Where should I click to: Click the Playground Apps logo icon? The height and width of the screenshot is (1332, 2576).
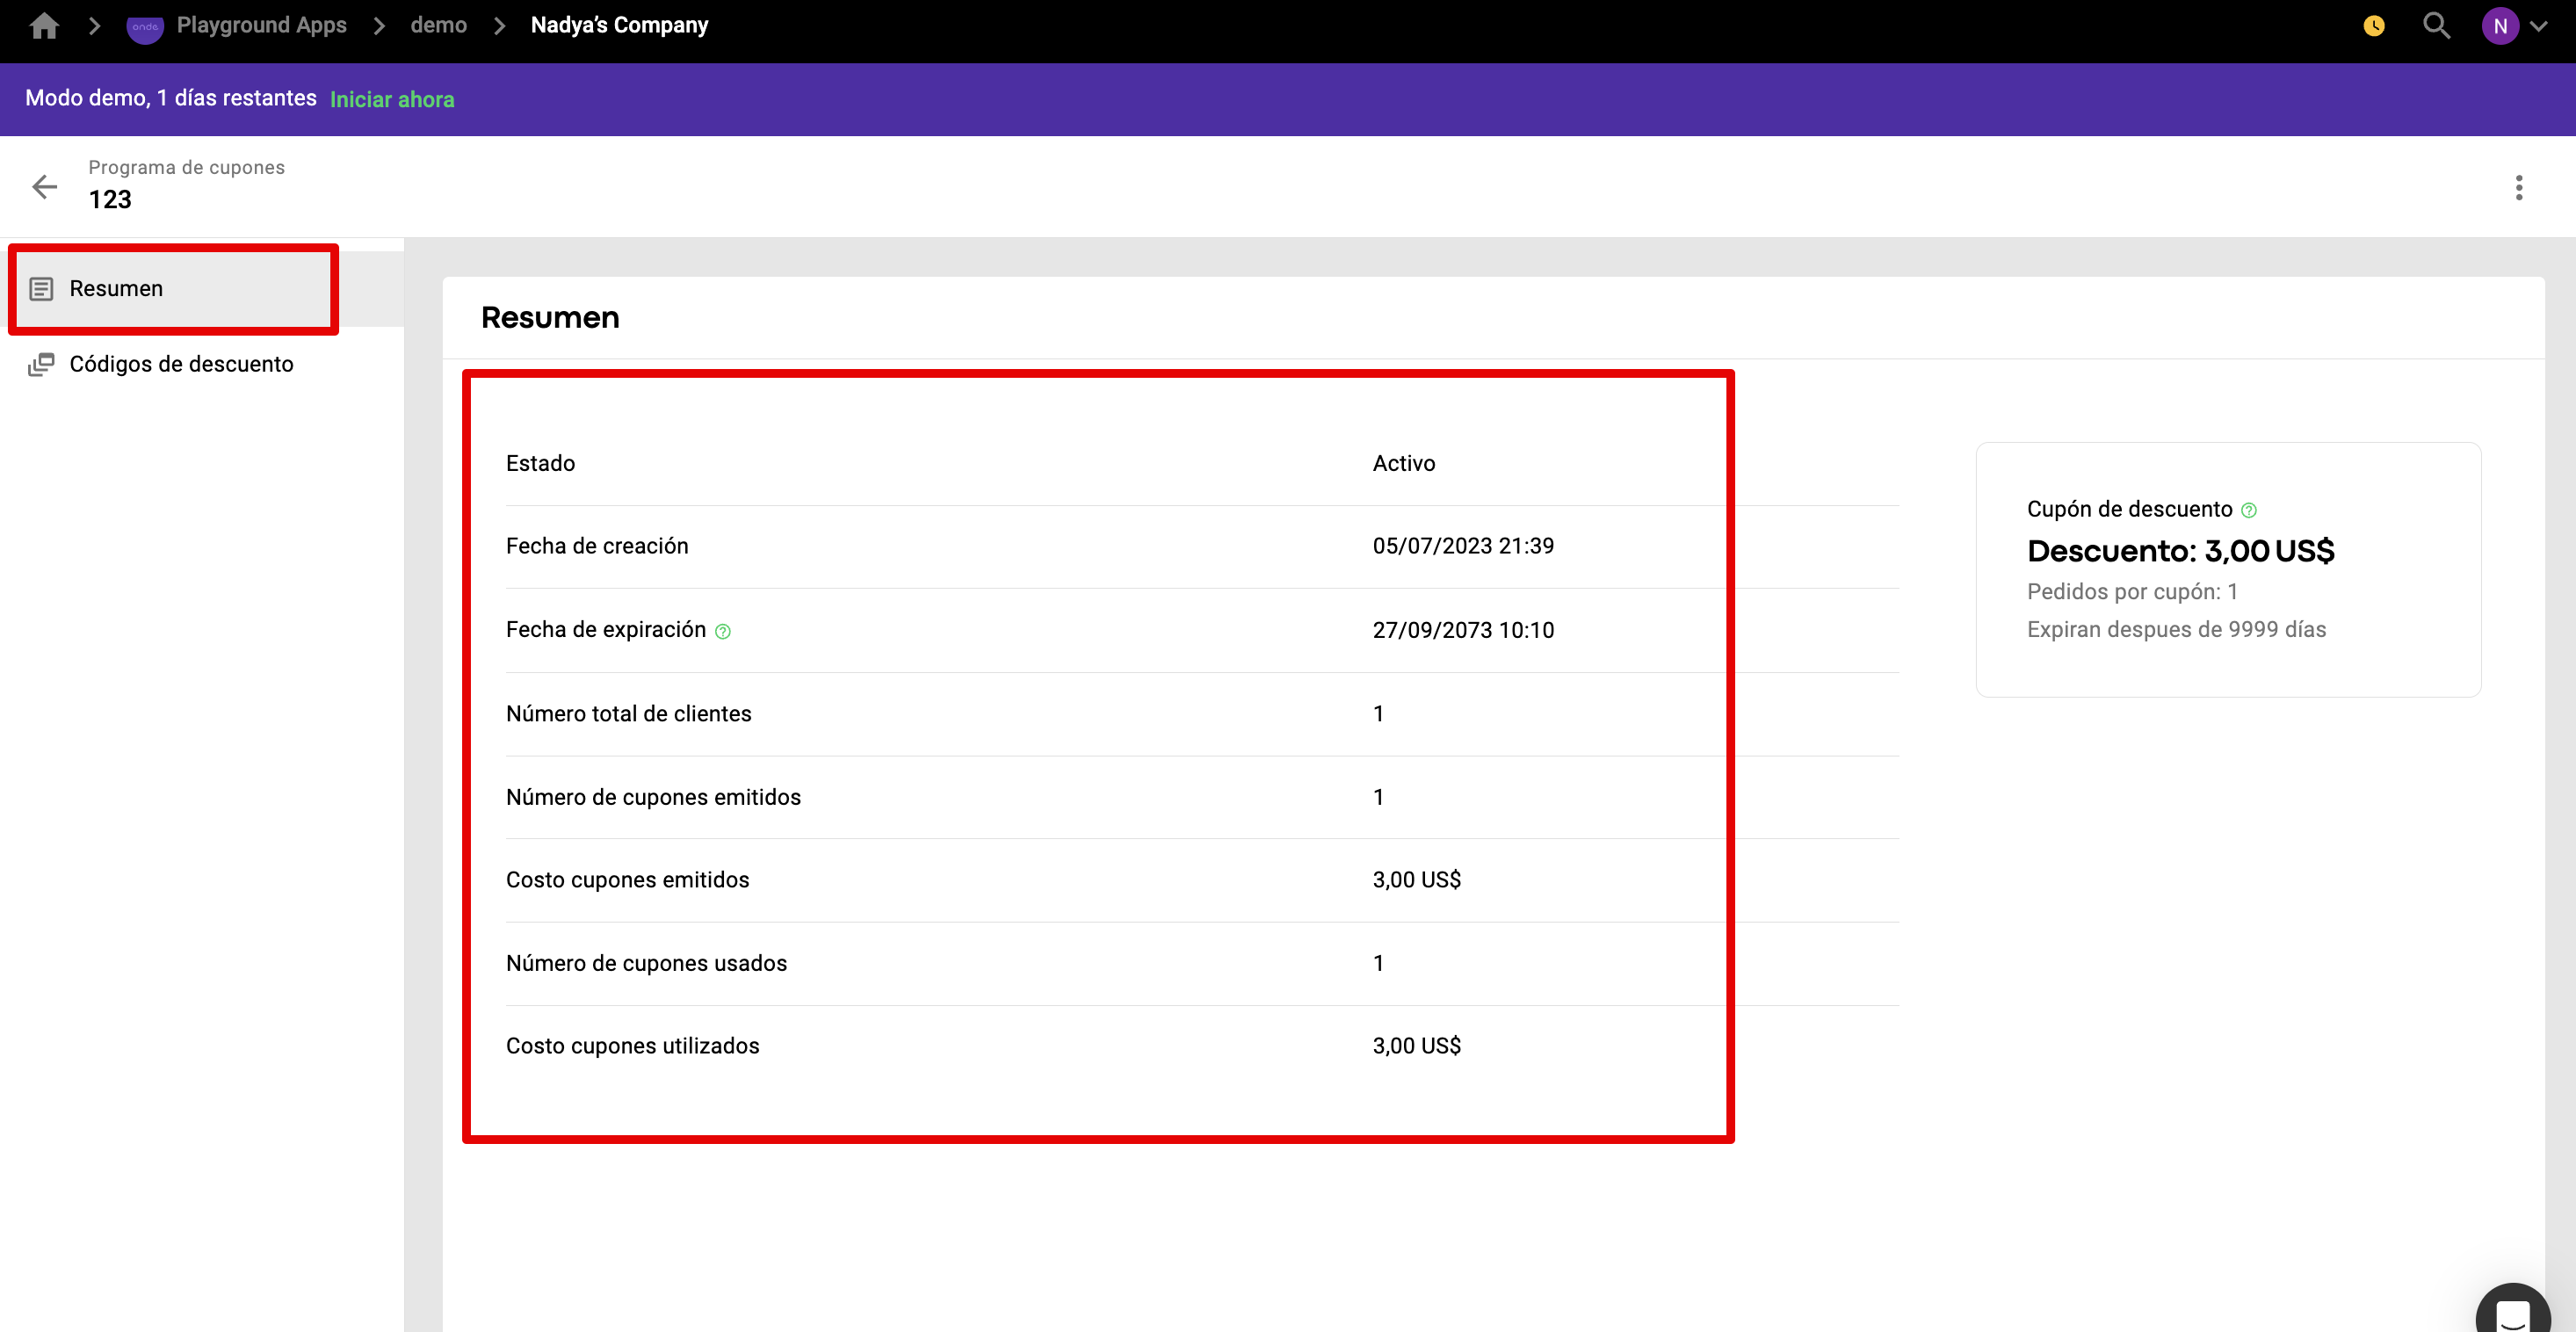[x=145, y=27]
